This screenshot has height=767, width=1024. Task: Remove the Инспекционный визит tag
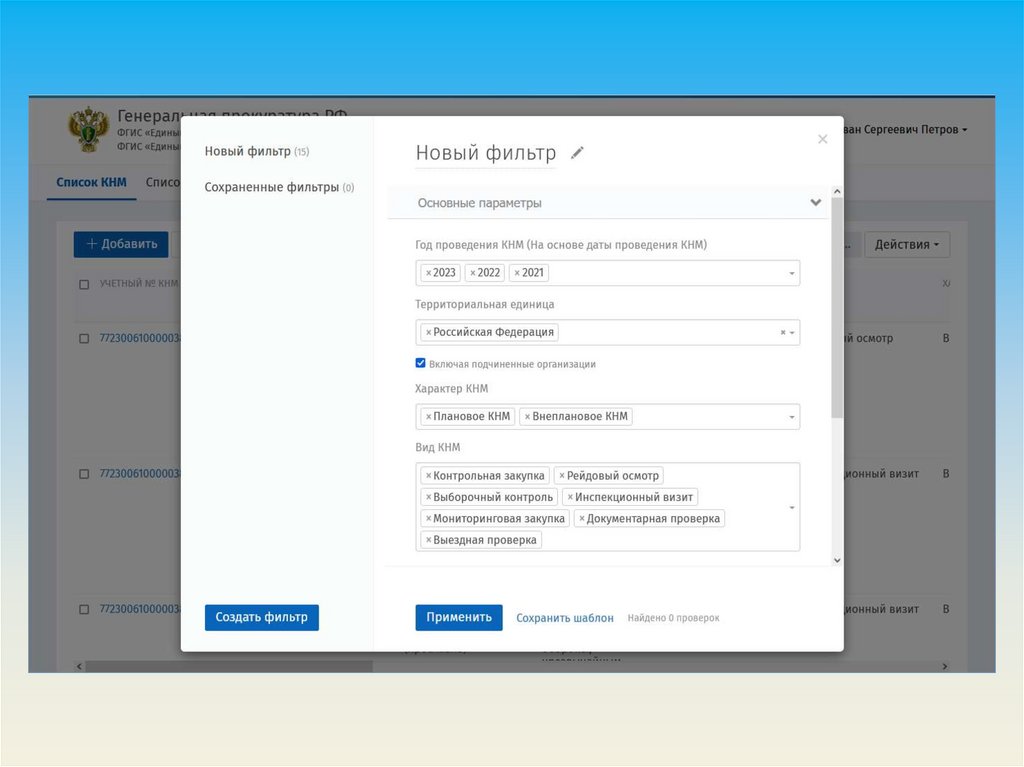(x=570, y=497)
